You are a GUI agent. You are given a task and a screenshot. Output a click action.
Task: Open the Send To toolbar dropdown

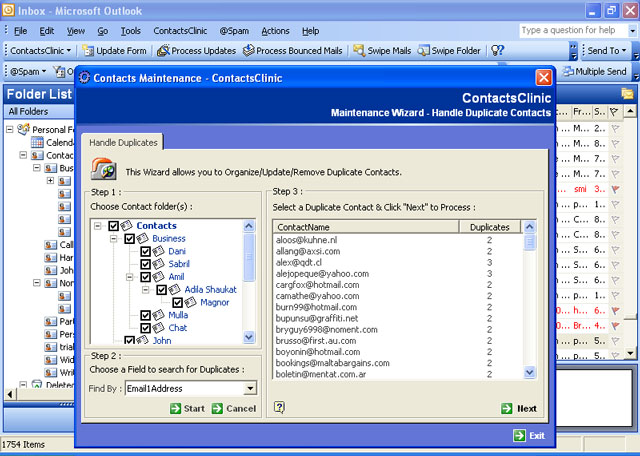624,51
